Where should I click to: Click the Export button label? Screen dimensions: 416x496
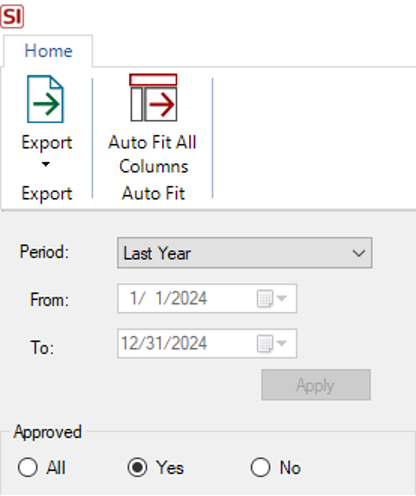[47, 143]
